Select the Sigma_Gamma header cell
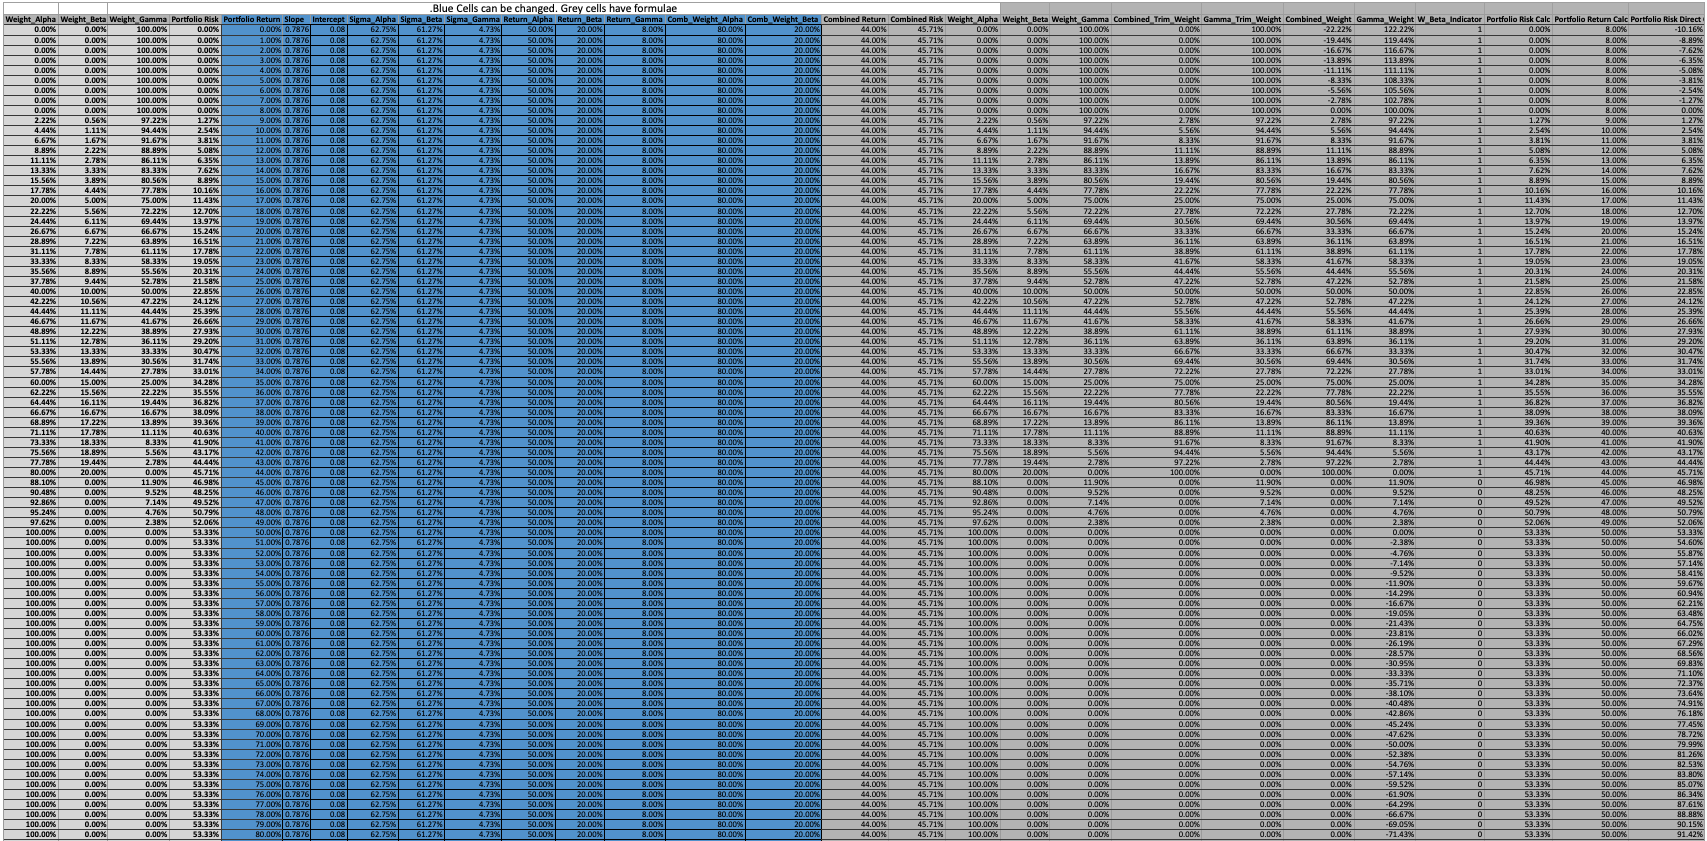 tap(472, 19)
